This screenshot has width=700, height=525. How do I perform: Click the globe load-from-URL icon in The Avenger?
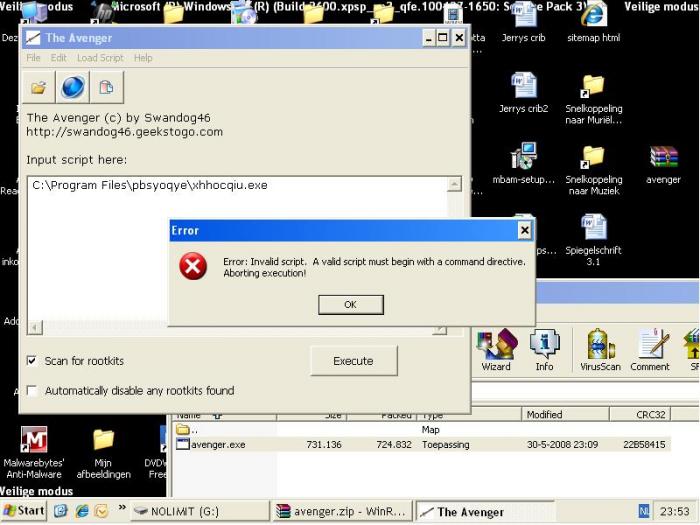(73, 87)
